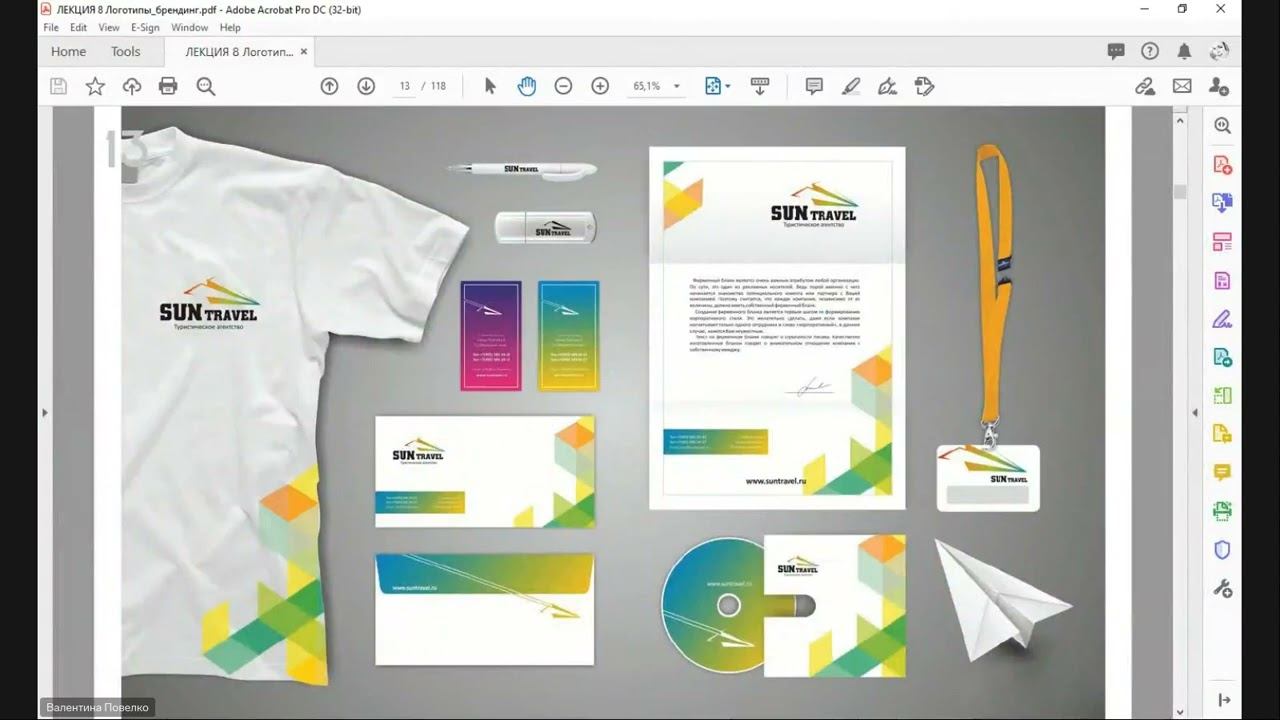Upload the file with the cloud icon
Viewport: 1280px width, 720px height.
tap(132, 86)
